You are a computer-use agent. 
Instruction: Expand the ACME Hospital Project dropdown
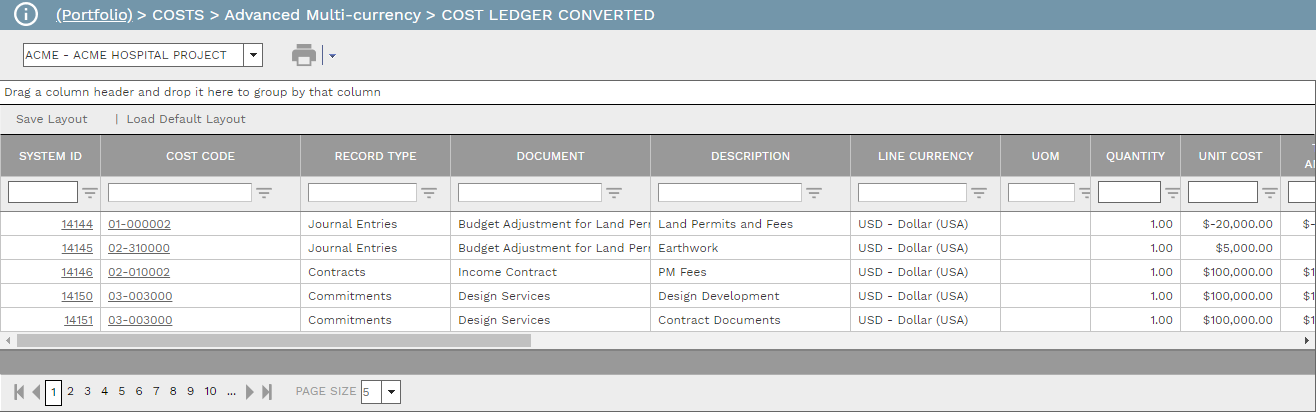253,56
